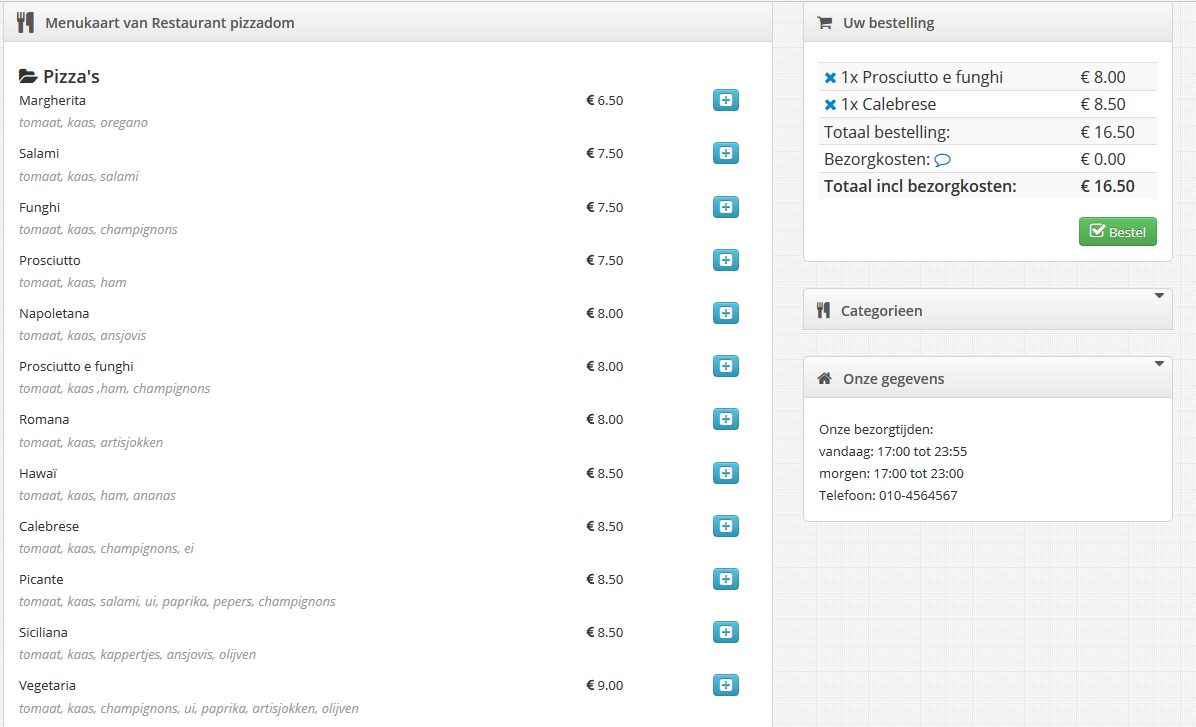Image resolution: width=1196 pixels, height=727 pixels.
Task: Remove Prosciutto e funghi from order
Action: click(831, 77)
